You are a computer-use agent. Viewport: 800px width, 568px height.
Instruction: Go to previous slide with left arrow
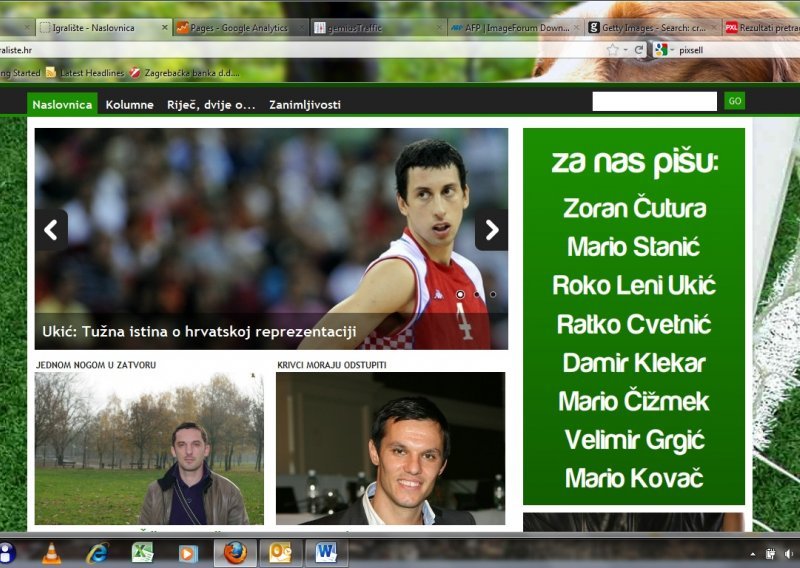click(51, 230)
